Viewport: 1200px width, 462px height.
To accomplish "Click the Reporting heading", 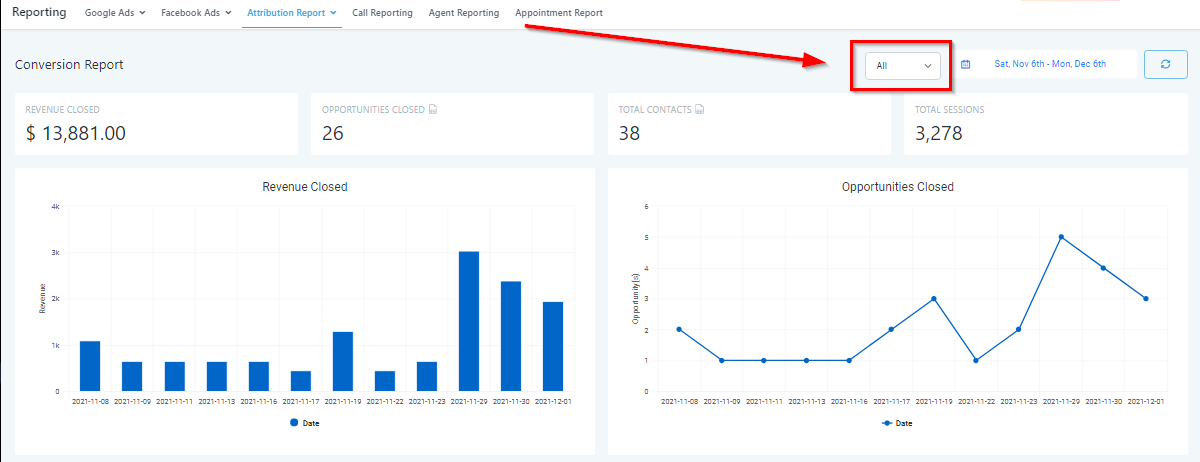I will pyautogui.click(x=39, y=13).
